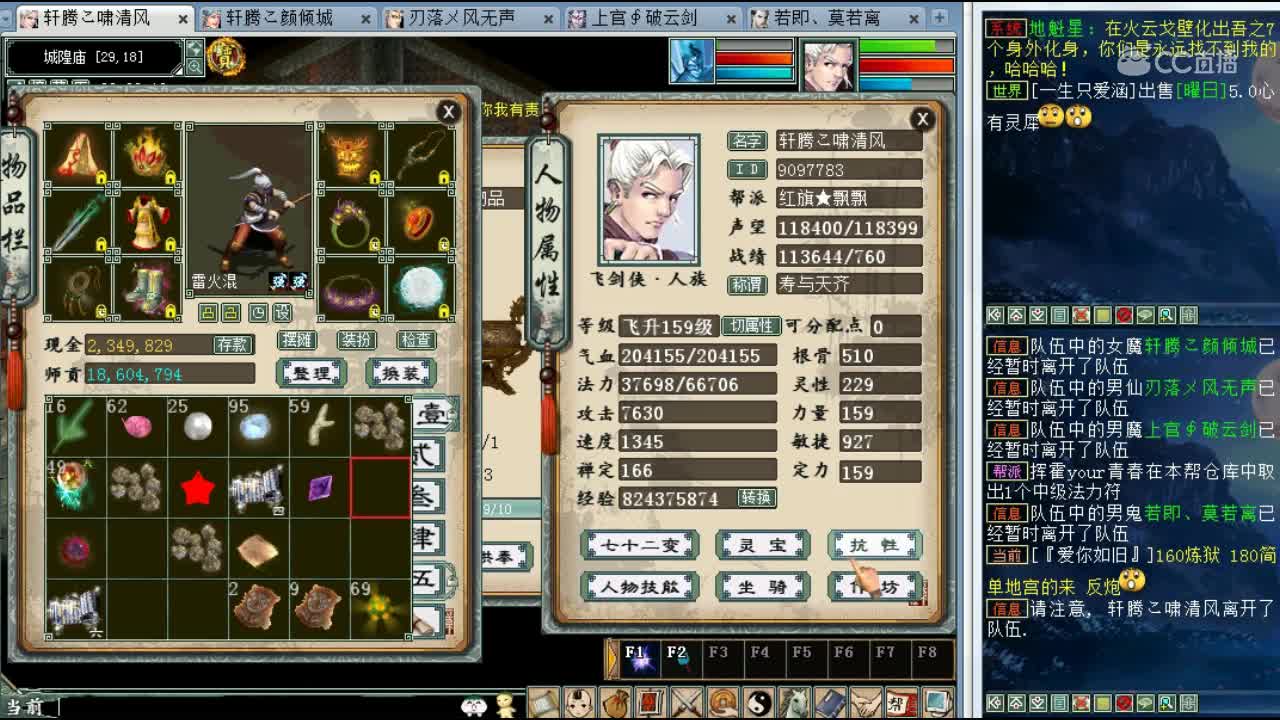1280x720 pixels.
Task: Open the inventory bag icon in bottom toolbar
Action: (x=616, y=702)
